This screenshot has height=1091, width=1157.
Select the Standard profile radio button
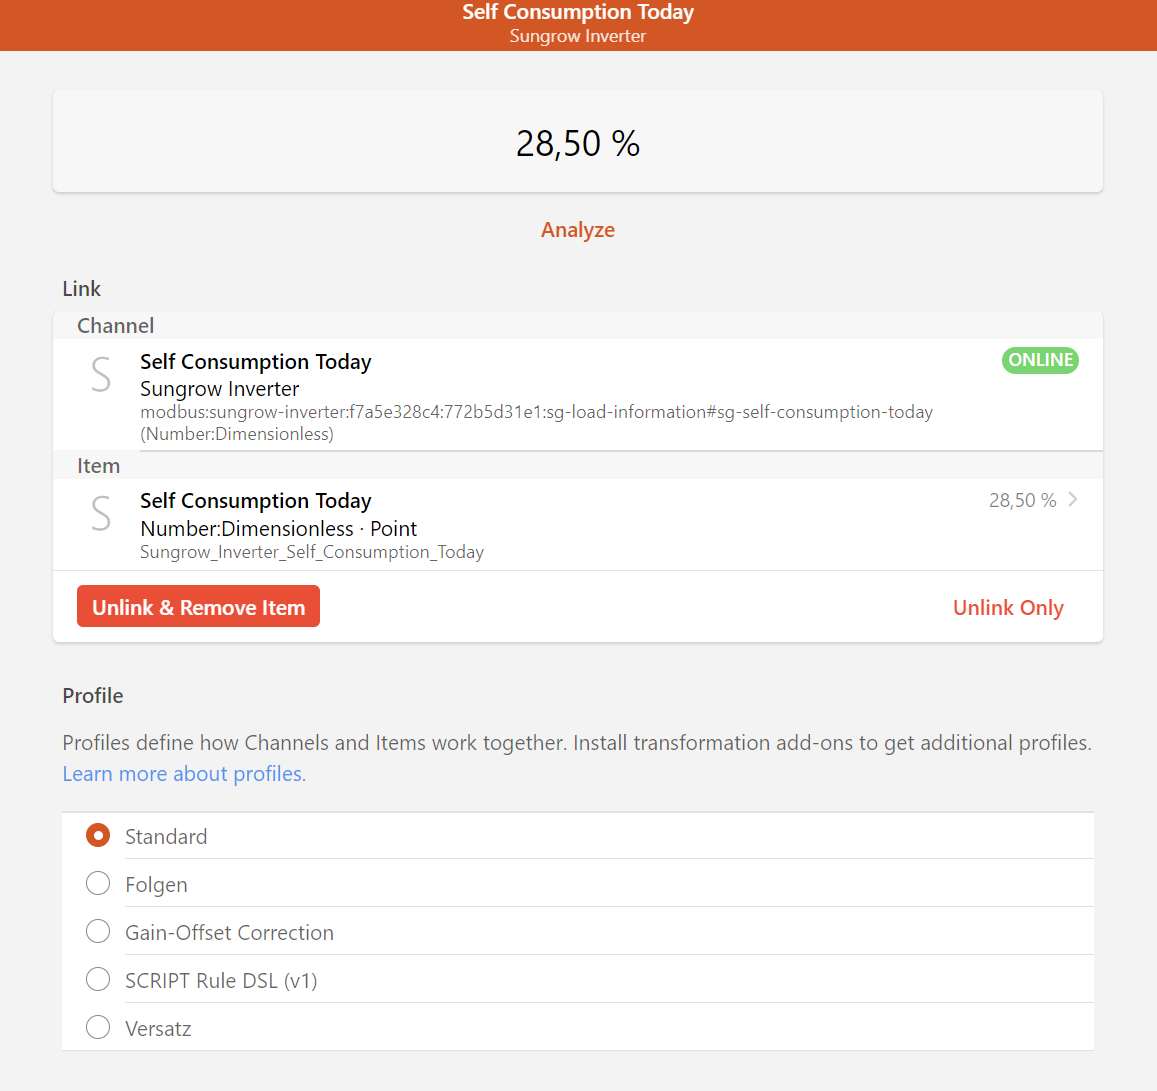(x=98, y=836)
